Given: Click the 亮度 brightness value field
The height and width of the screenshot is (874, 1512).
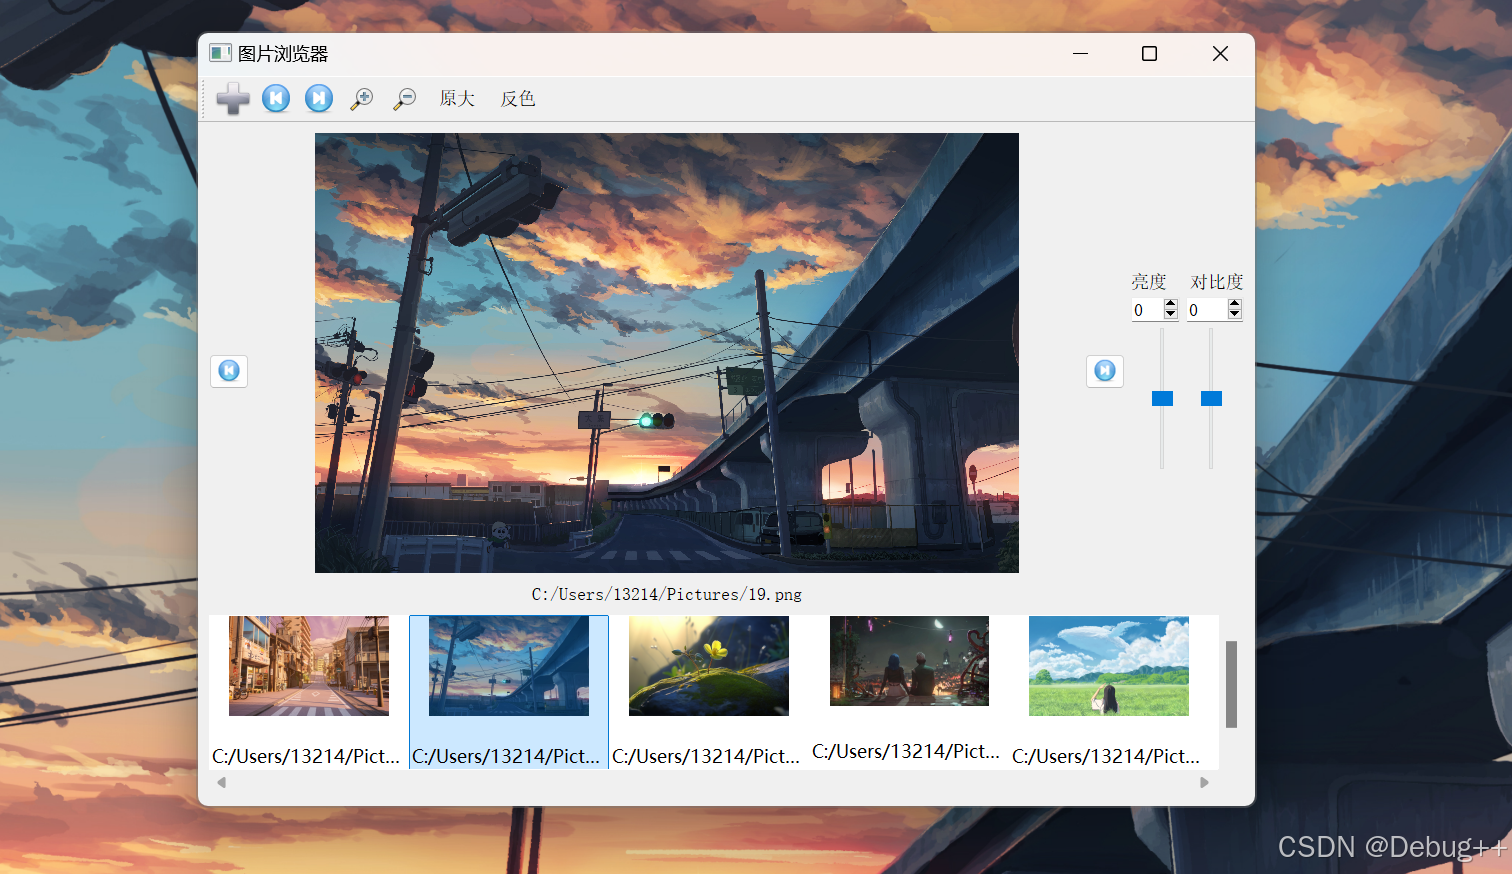Looking at the screenshot, I should [1146, 310].
